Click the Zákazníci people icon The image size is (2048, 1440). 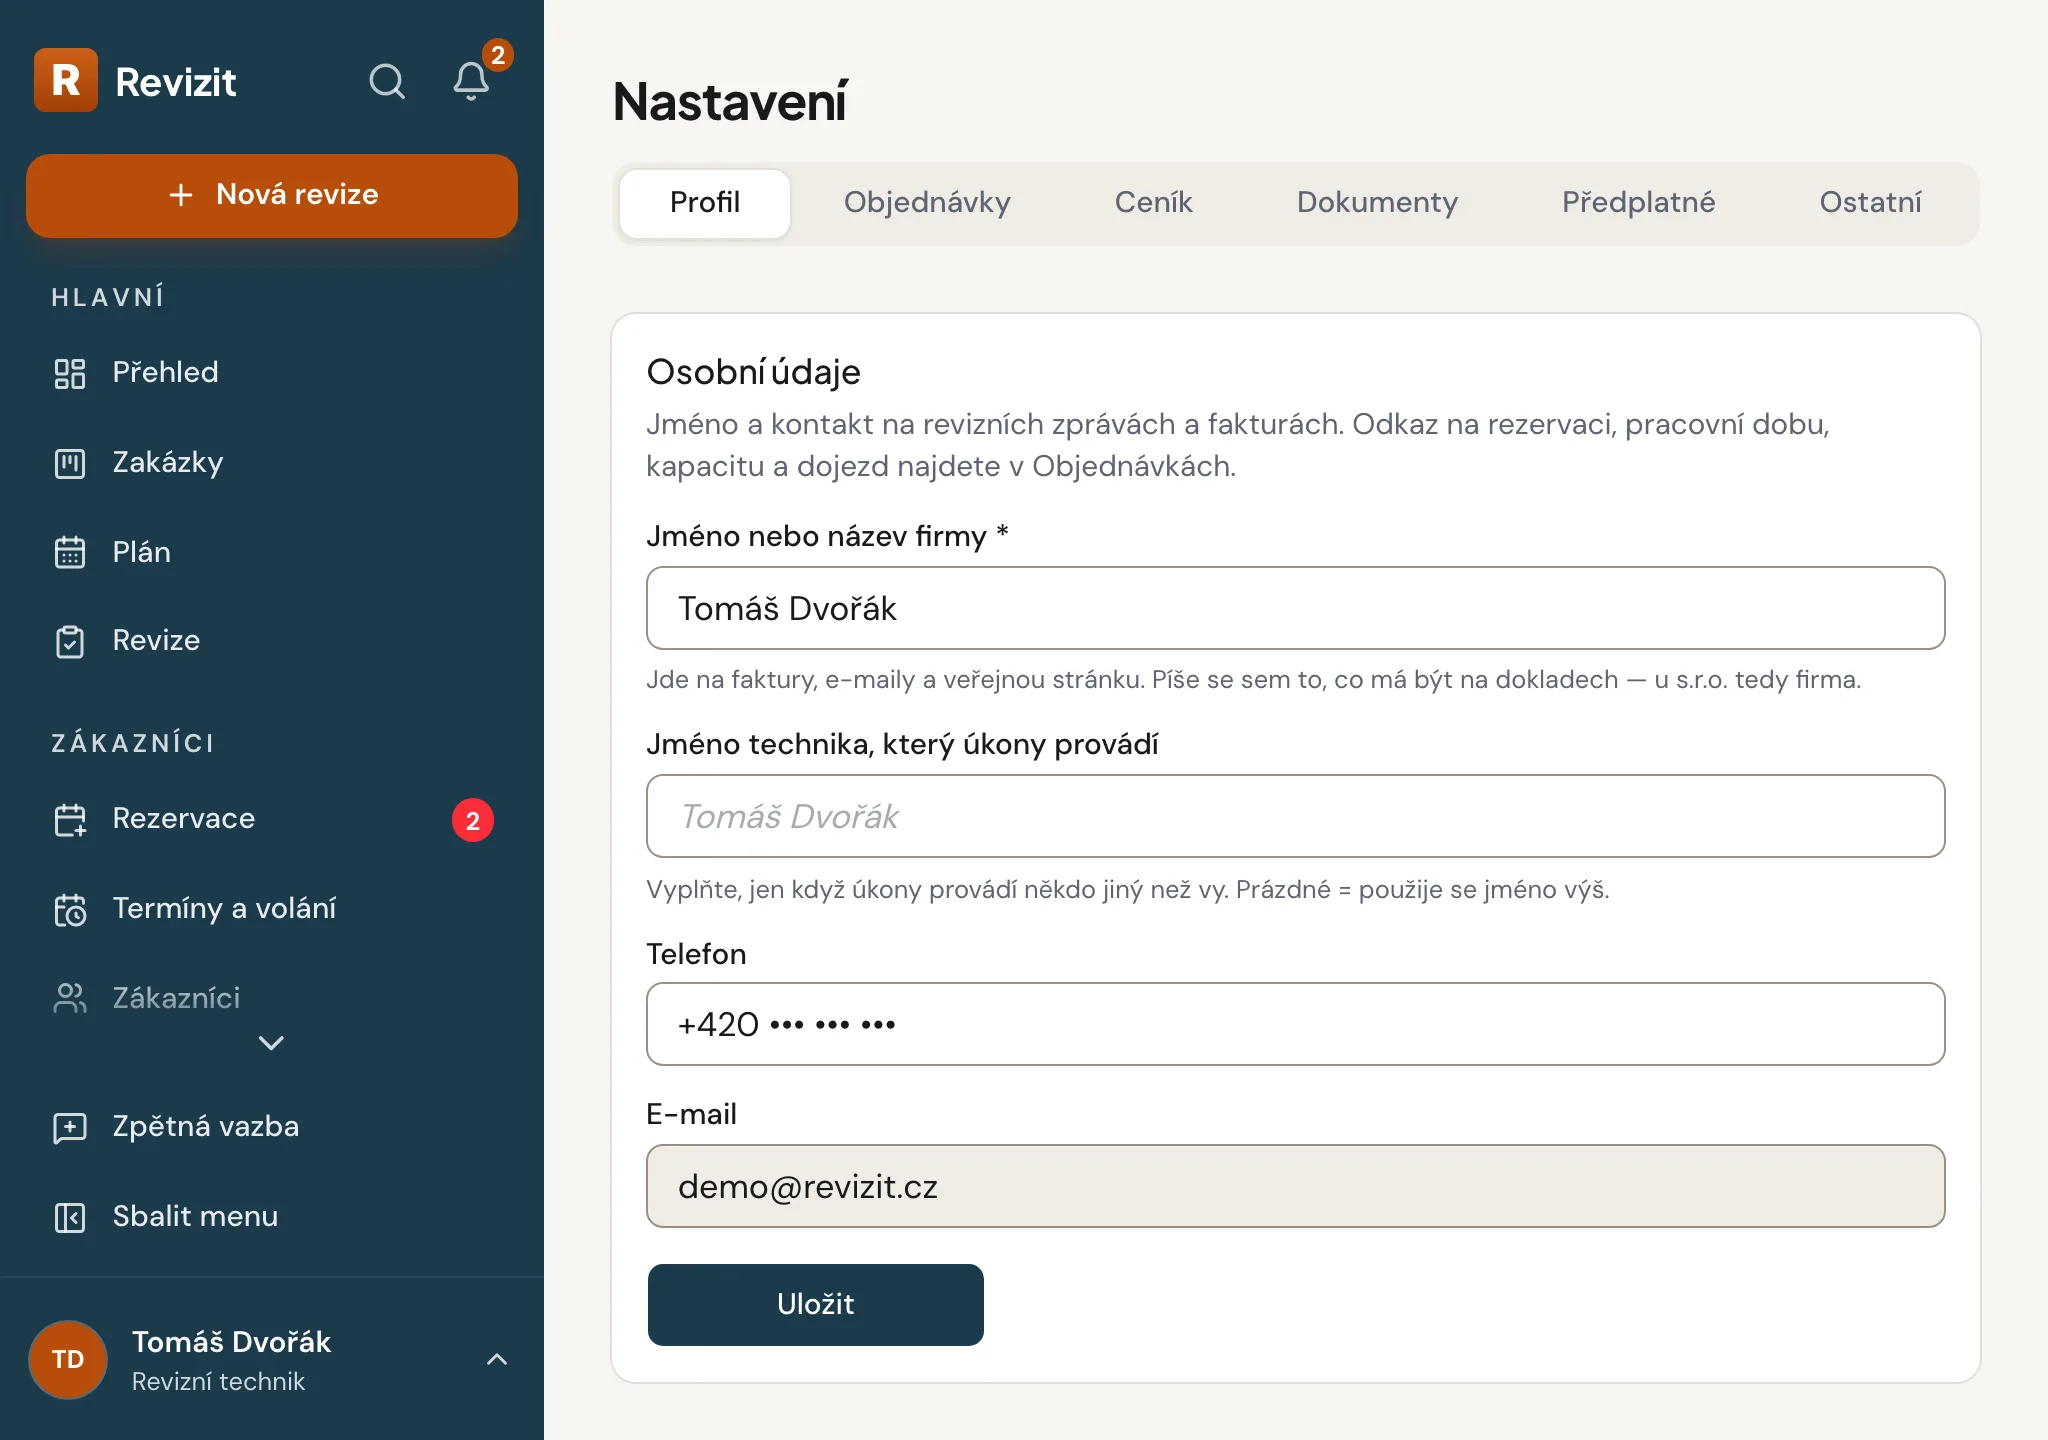tap(70, 998)
